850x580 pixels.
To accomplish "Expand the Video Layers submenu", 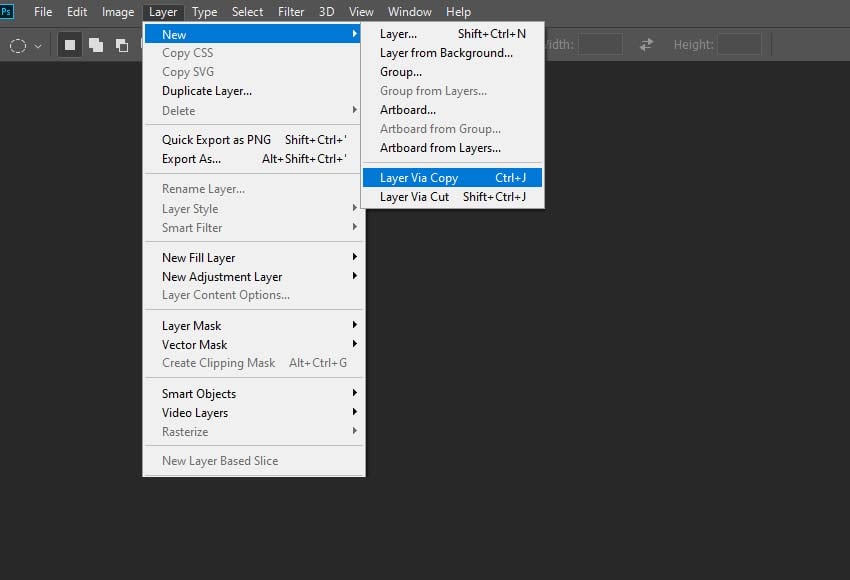I will tap(253, 413).
